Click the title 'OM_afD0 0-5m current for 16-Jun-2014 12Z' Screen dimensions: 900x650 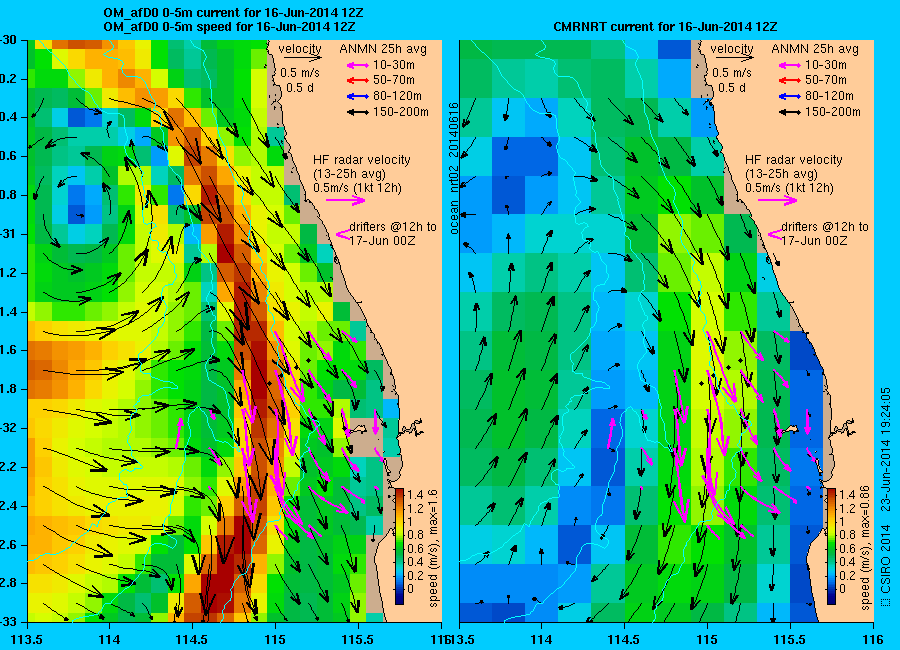[x=233, y=13]
